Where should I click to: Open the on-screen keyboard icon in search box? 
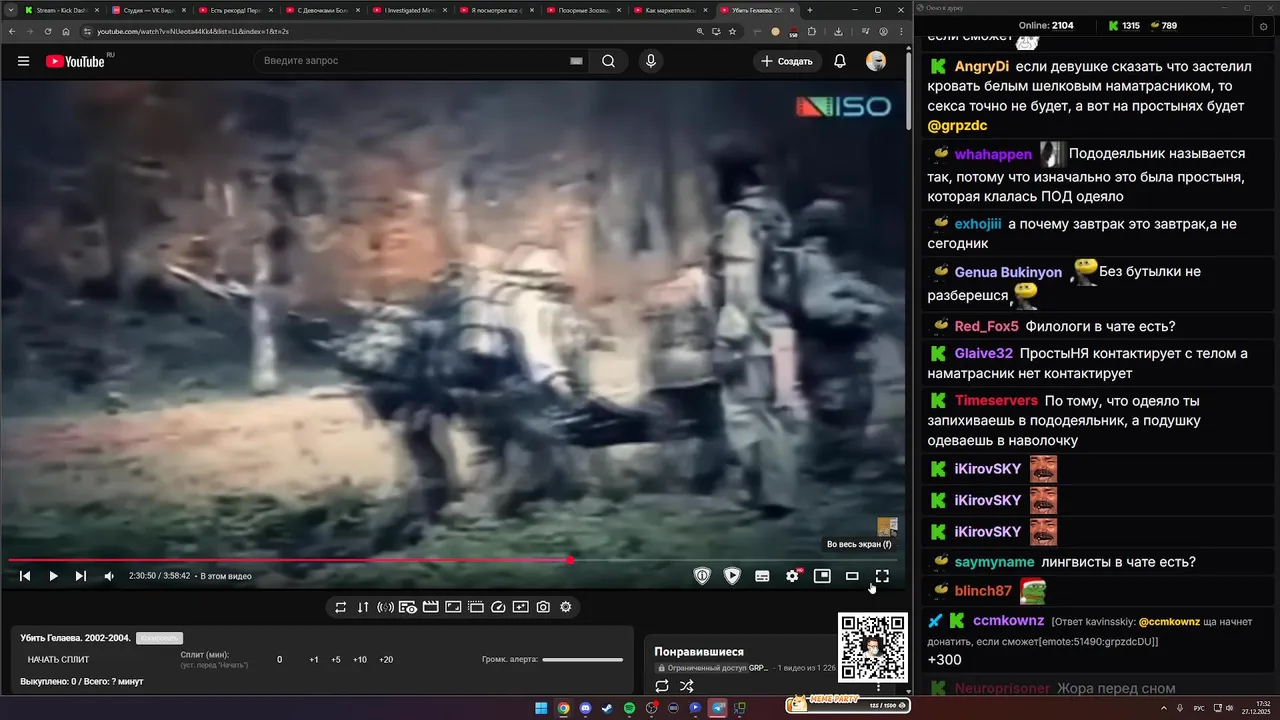[576, 61]
